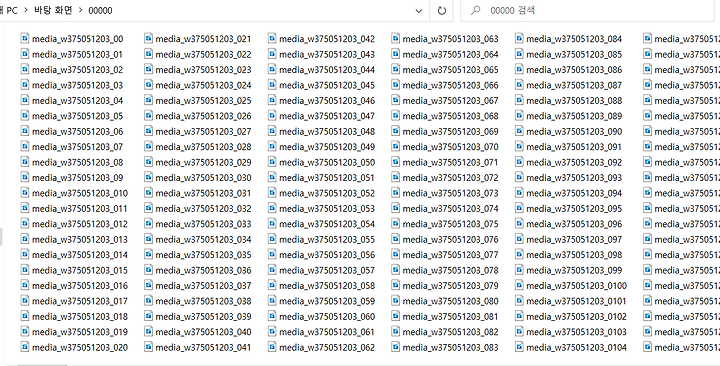Select file name media_w375051203_086
The width and height of the screenshot is (720, 366).
574,70
